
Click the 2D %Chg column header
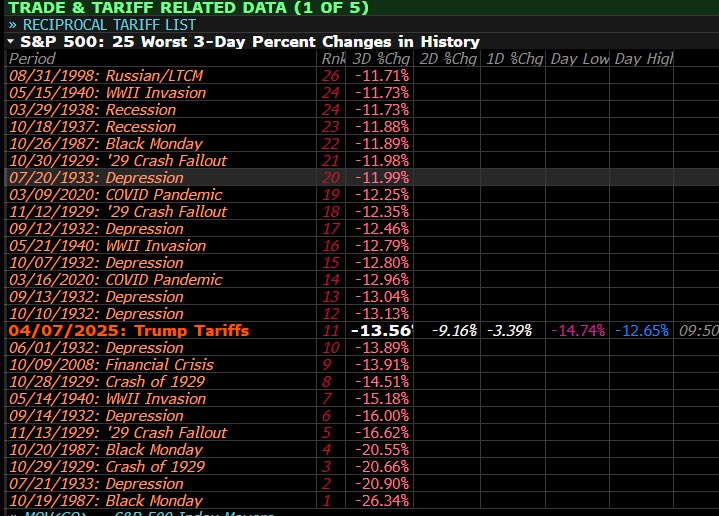coord(448,59)
